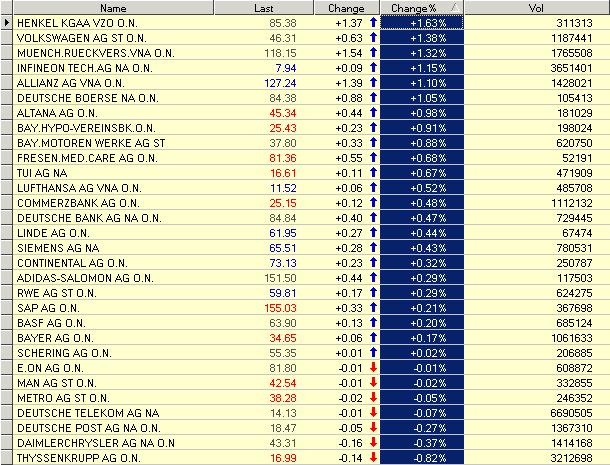Click the down arrow in METRO row
This screenshot has width=610, height=465.
point(373,397)
